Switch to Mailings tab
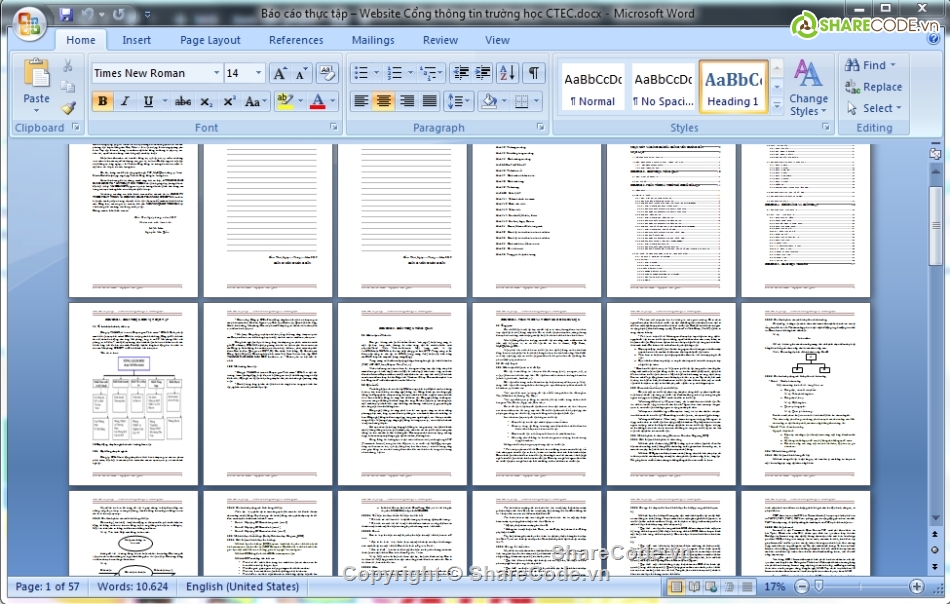Viewport: 950px width, 604px height. (373, 40)
